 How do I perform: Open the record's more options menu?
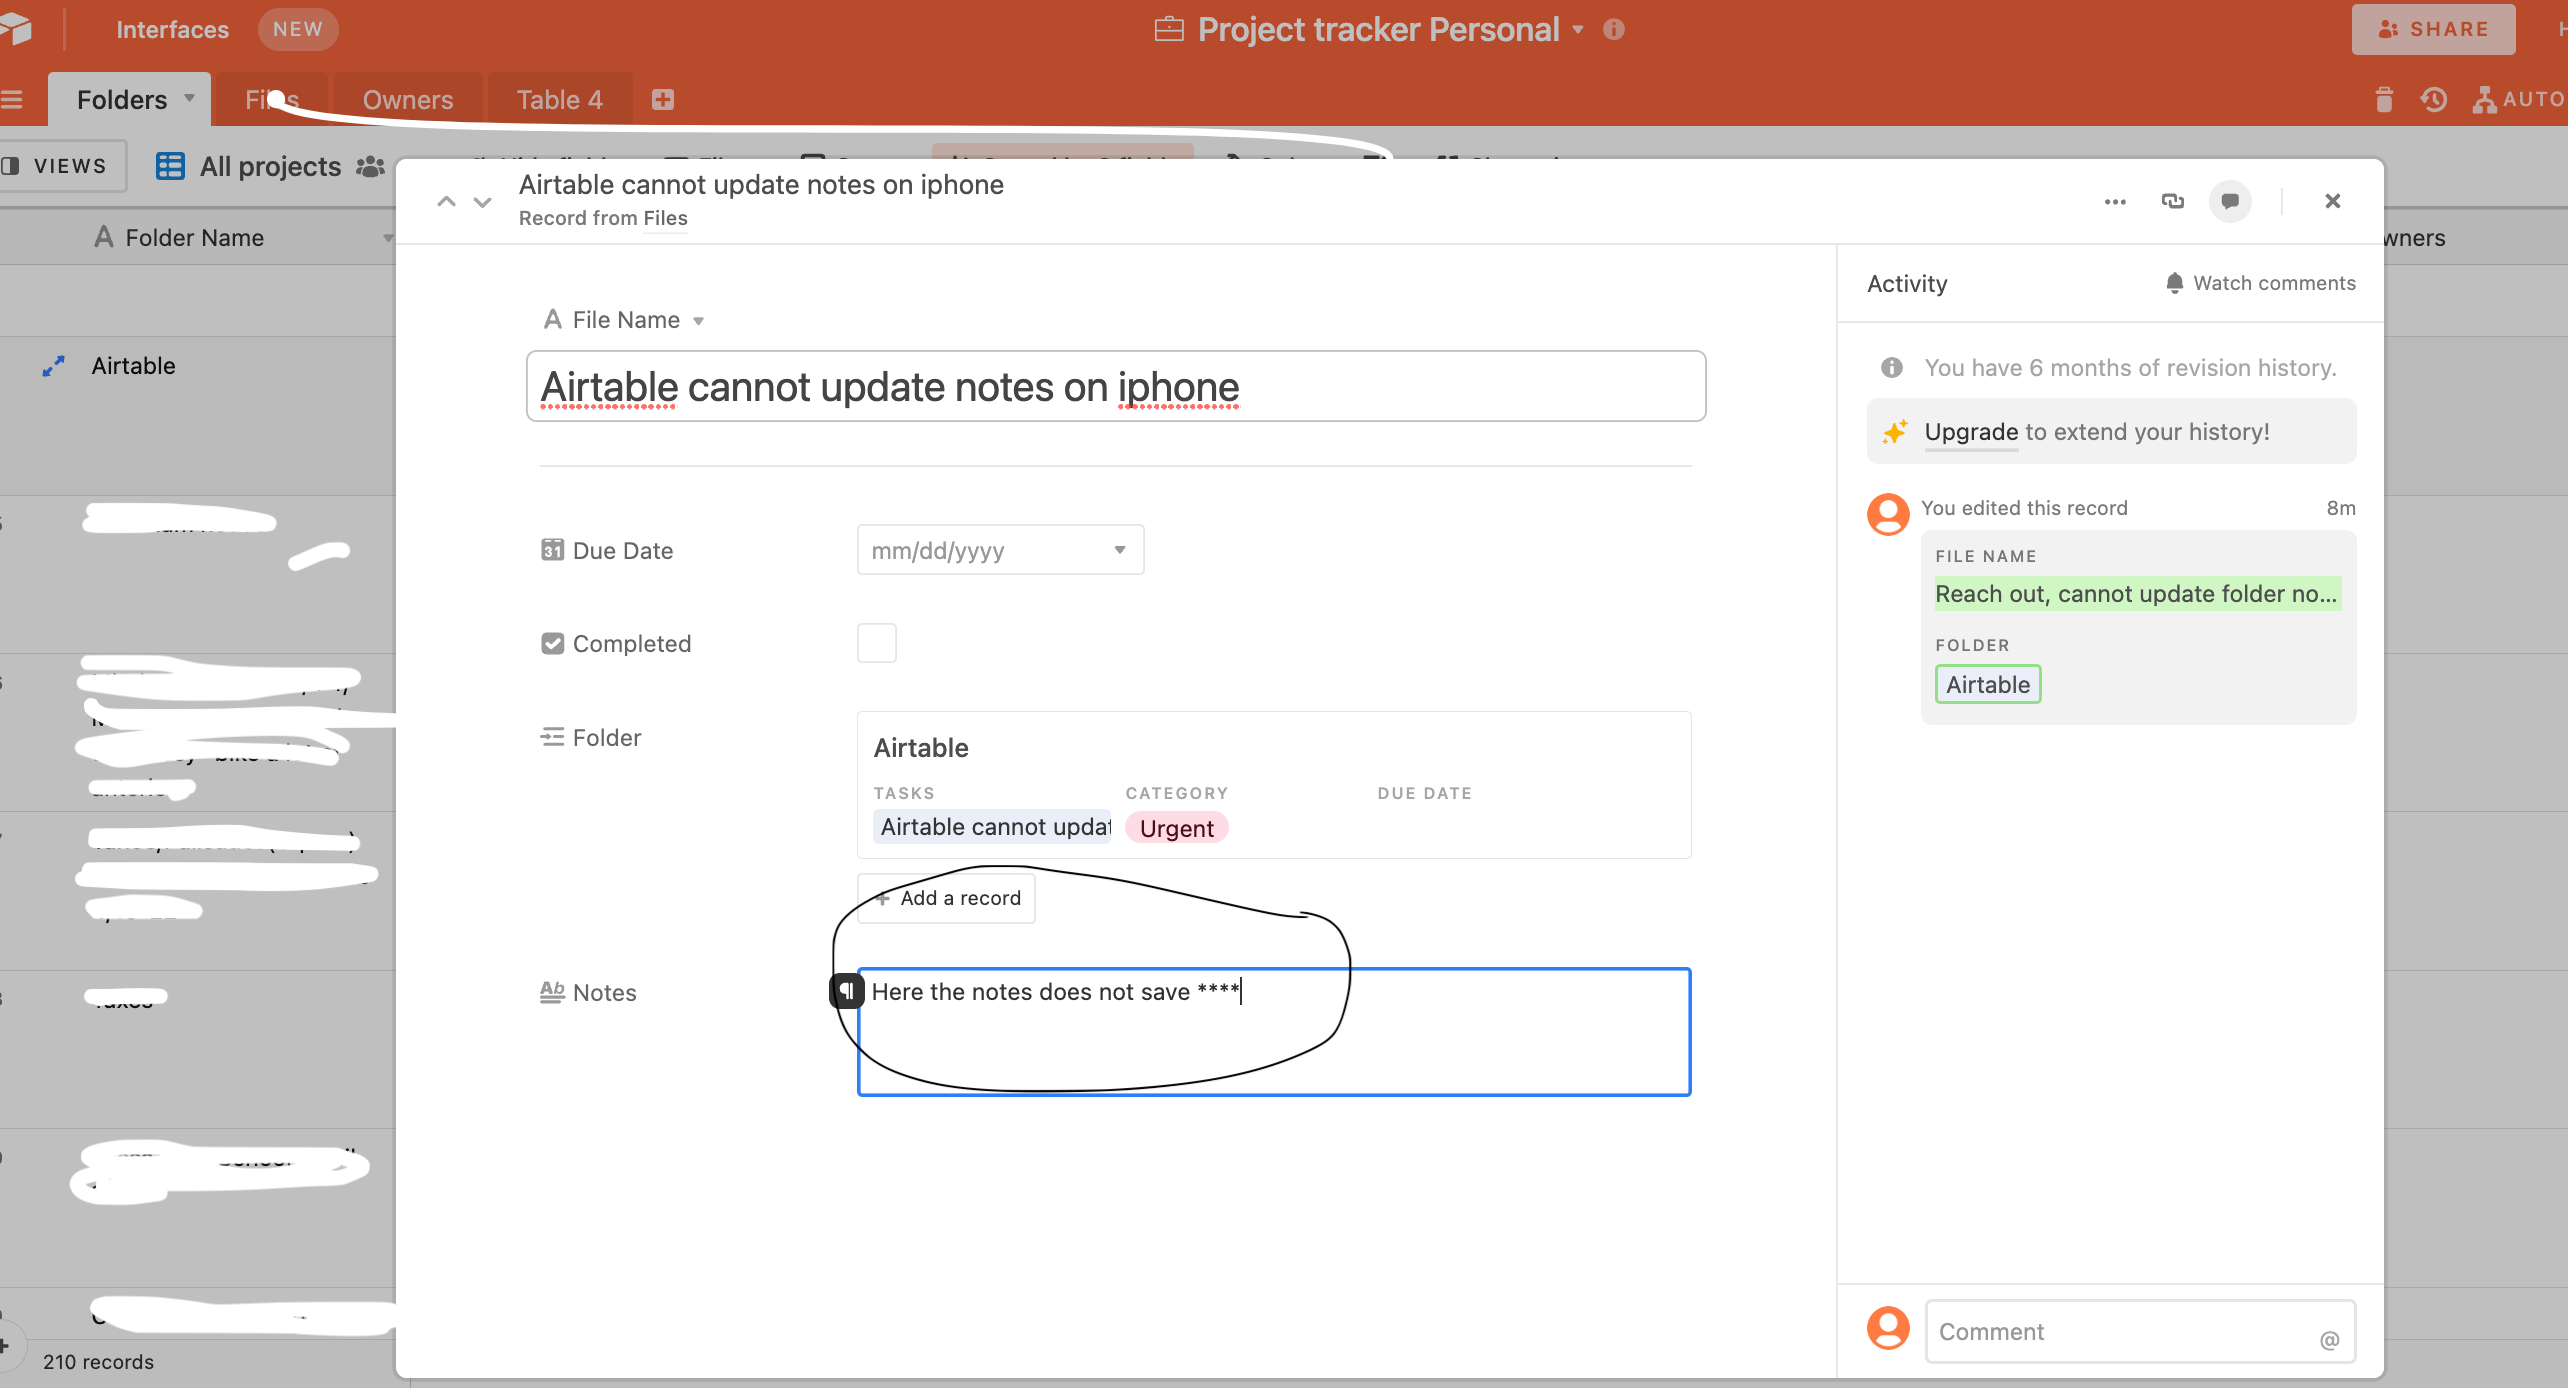click(2115, 202)
